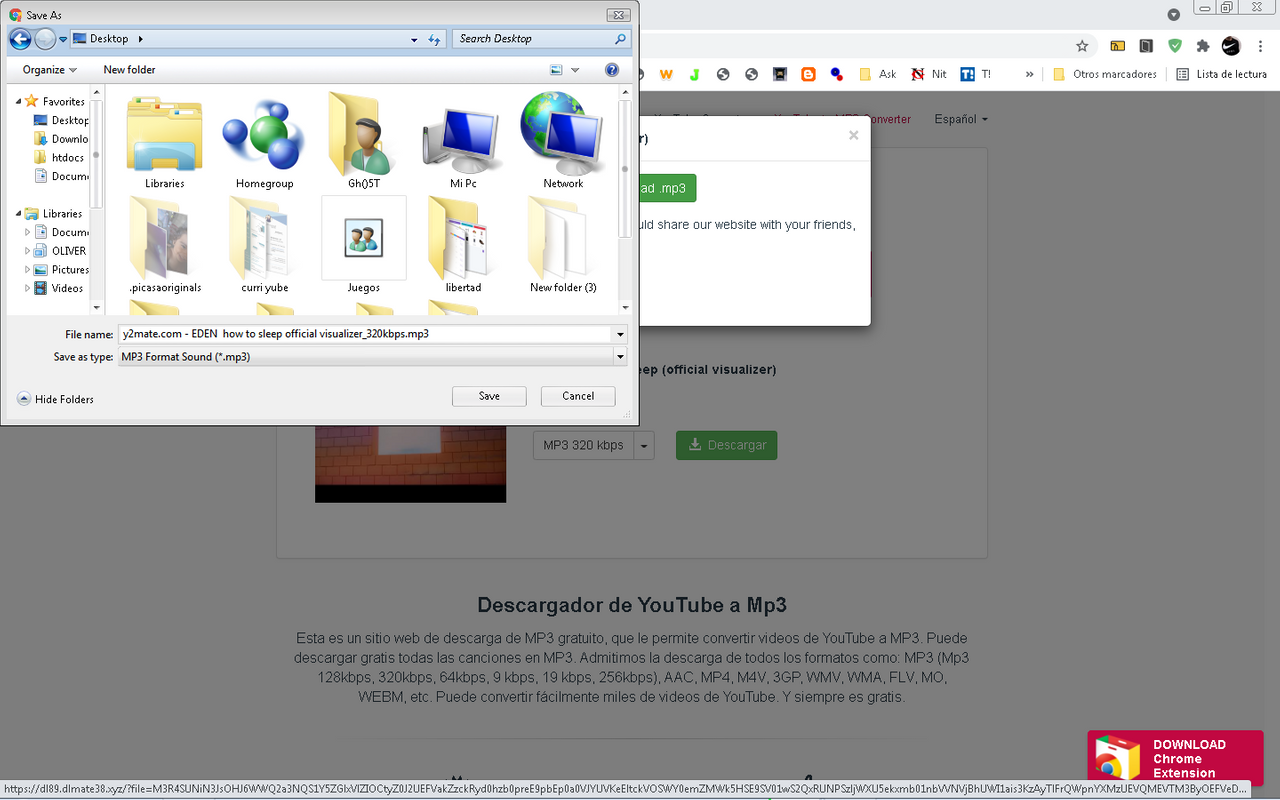Select the Libraries icon in file list

coord(164,141)
